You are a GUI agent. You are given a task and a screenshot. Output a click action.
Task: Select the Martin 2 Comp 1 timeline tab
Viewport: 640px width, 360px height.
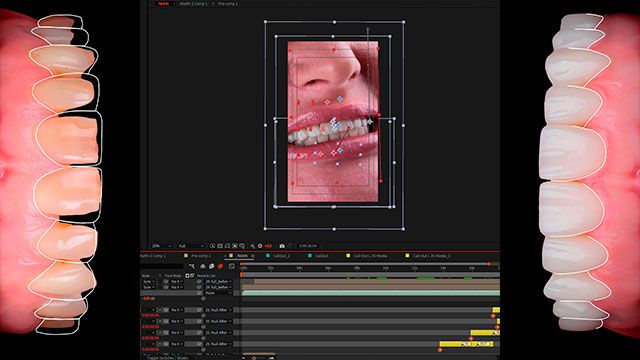coord(153,256)
